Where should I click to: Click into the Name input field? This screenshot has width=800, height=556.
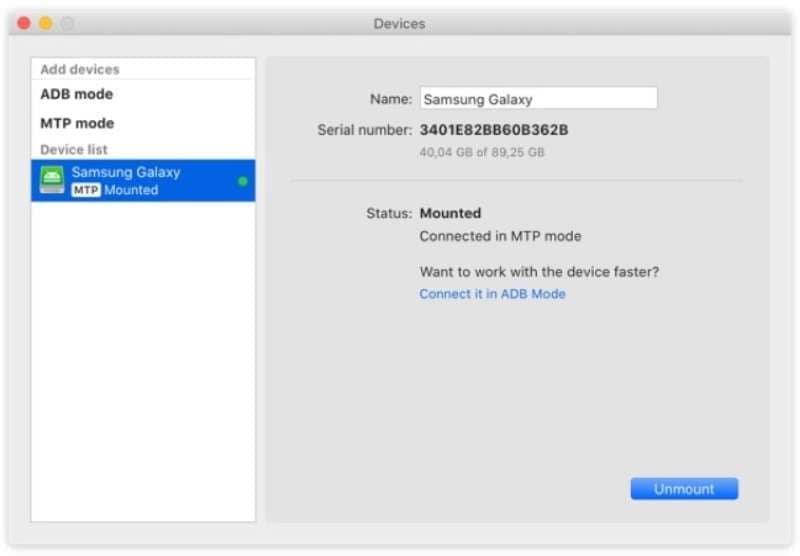coord(538,99)
